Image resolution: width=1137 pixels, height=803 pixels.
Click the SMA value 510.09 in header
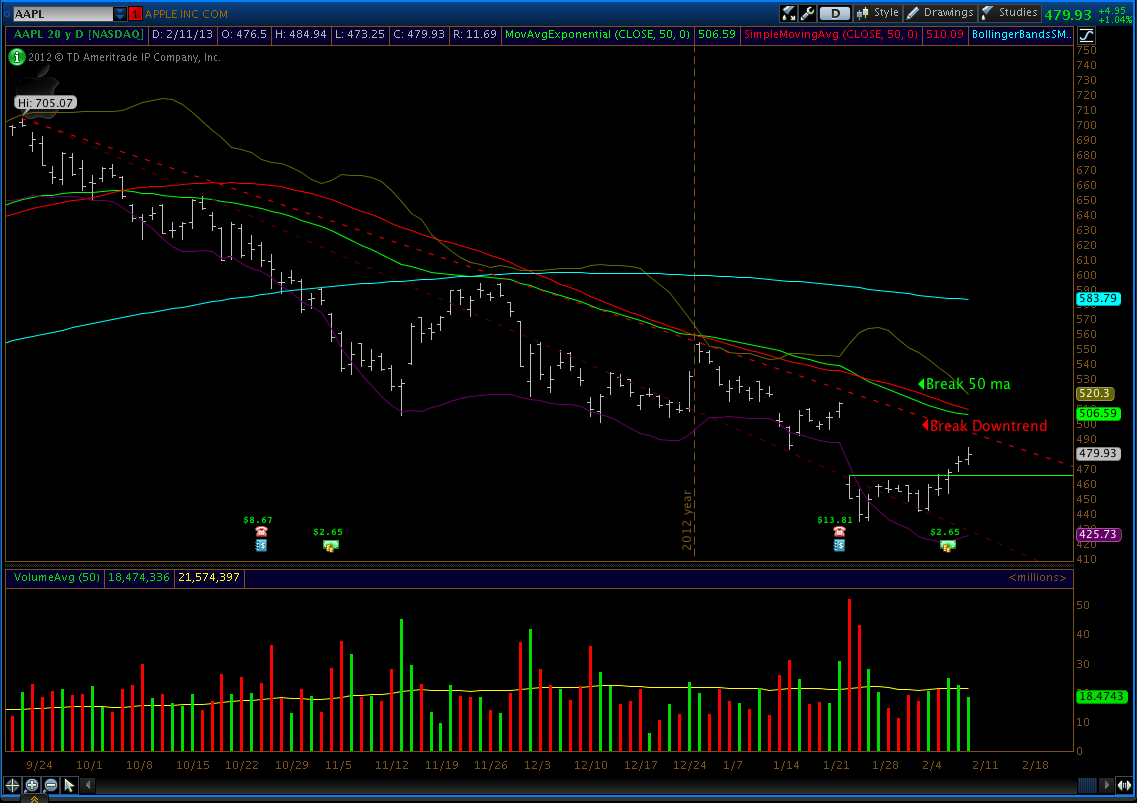click(x=944, y=34)
